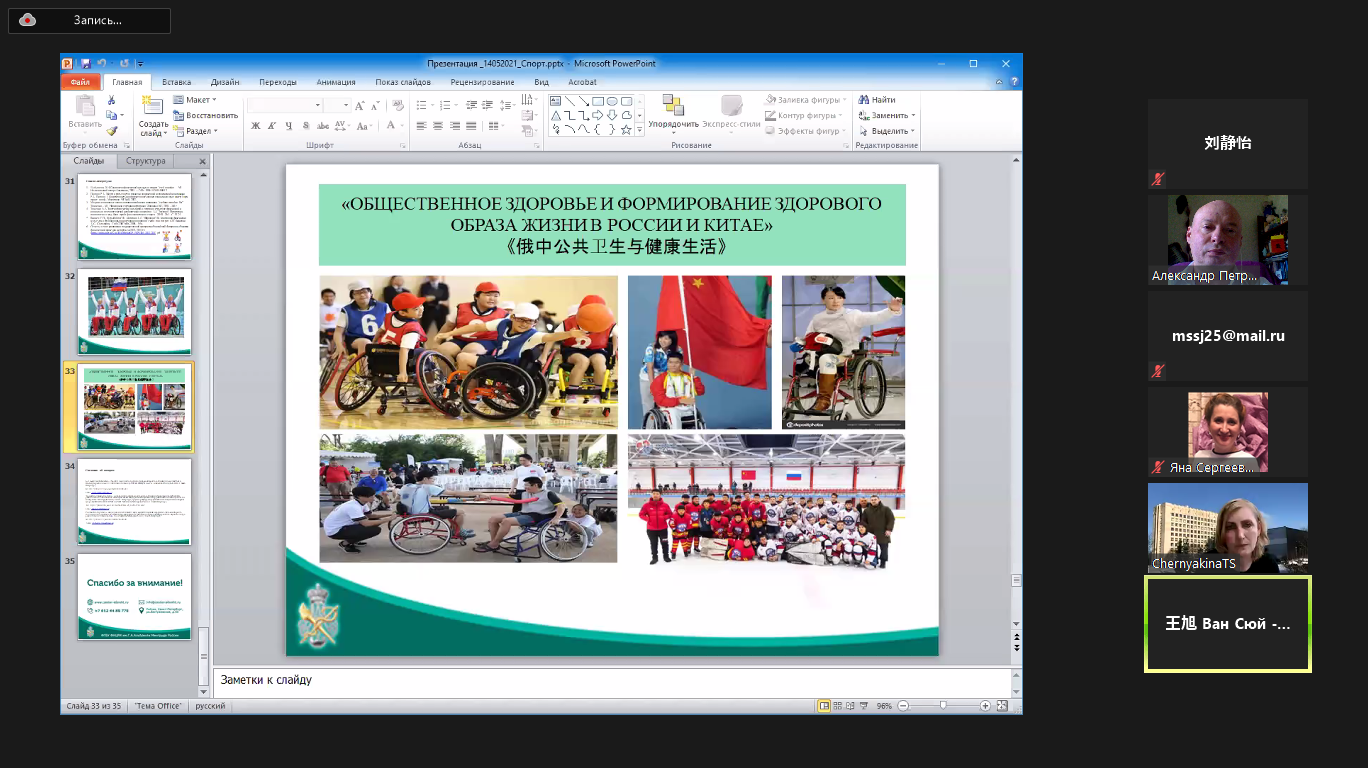Click the center text alignment icon
1368x768 pixels.
point(438,126)
